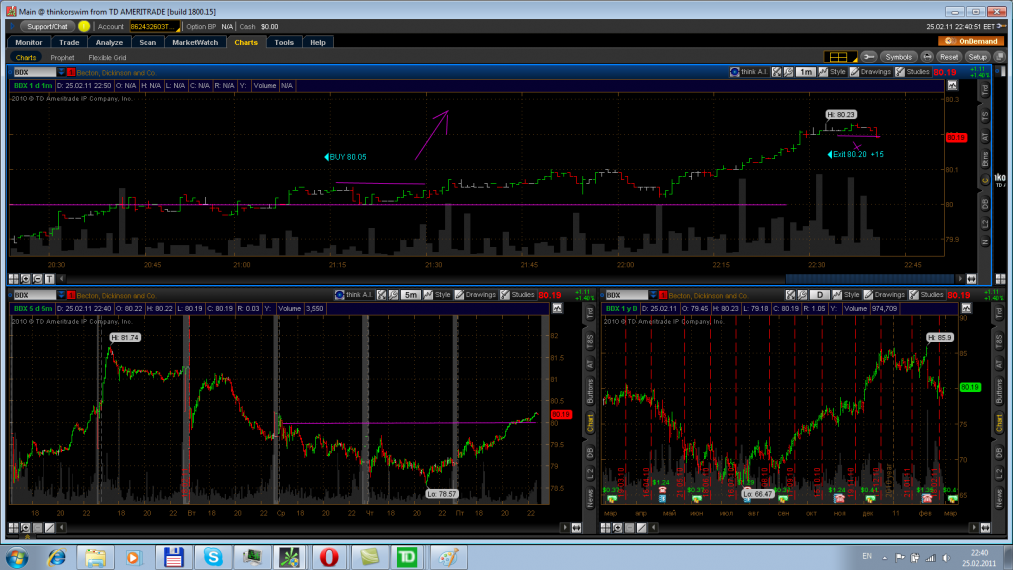Open Drawings menu in 5m chart

tap(475, 295)
